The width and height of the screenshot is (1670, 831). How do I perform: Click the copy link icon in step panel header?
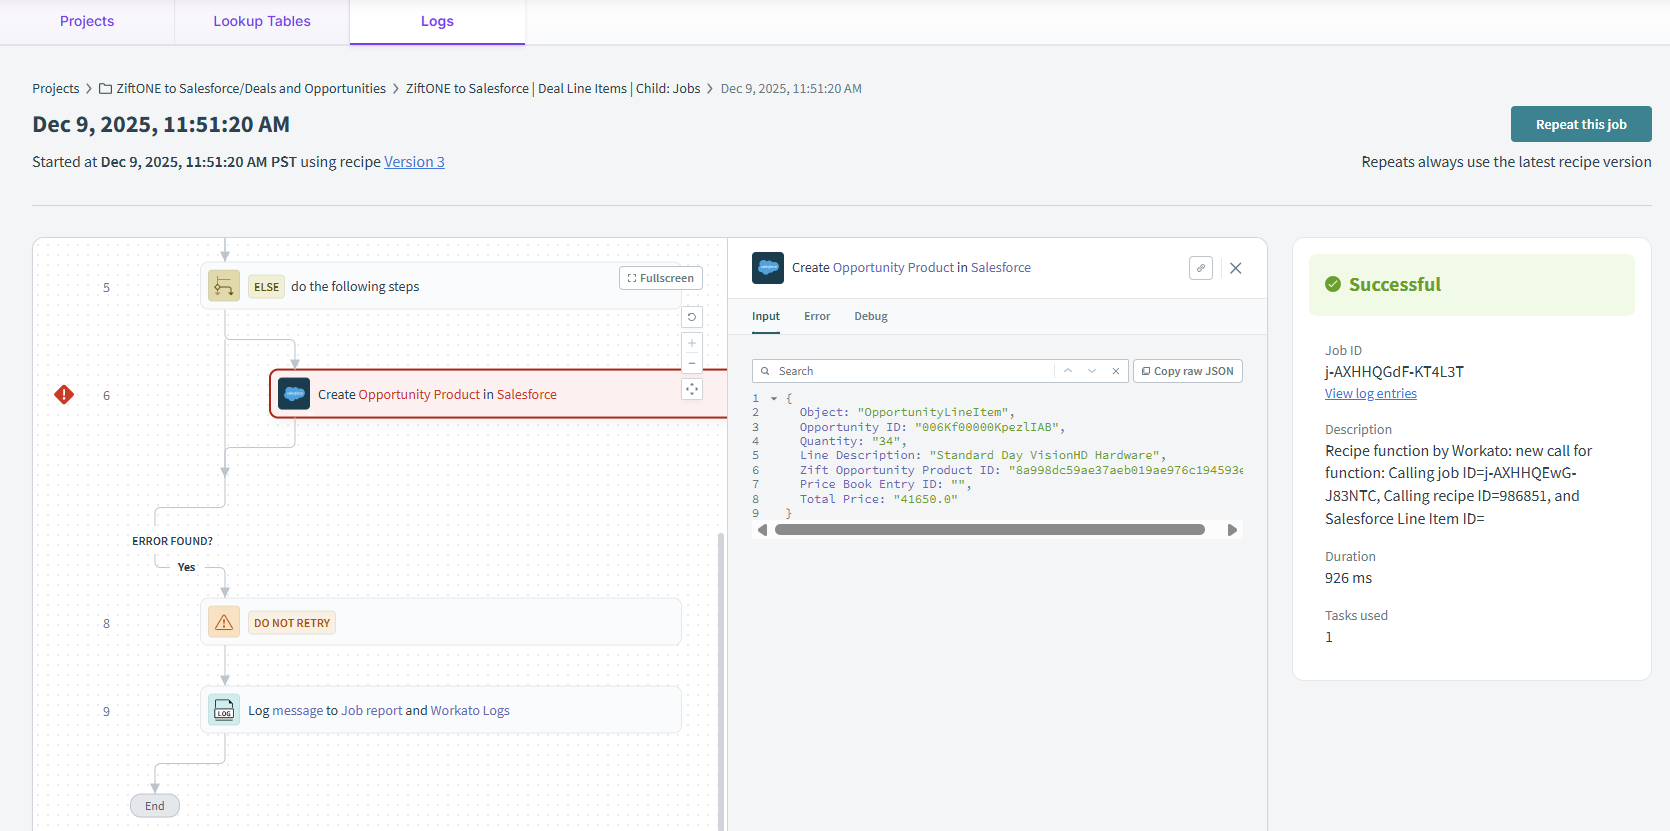pos(1201,268)
